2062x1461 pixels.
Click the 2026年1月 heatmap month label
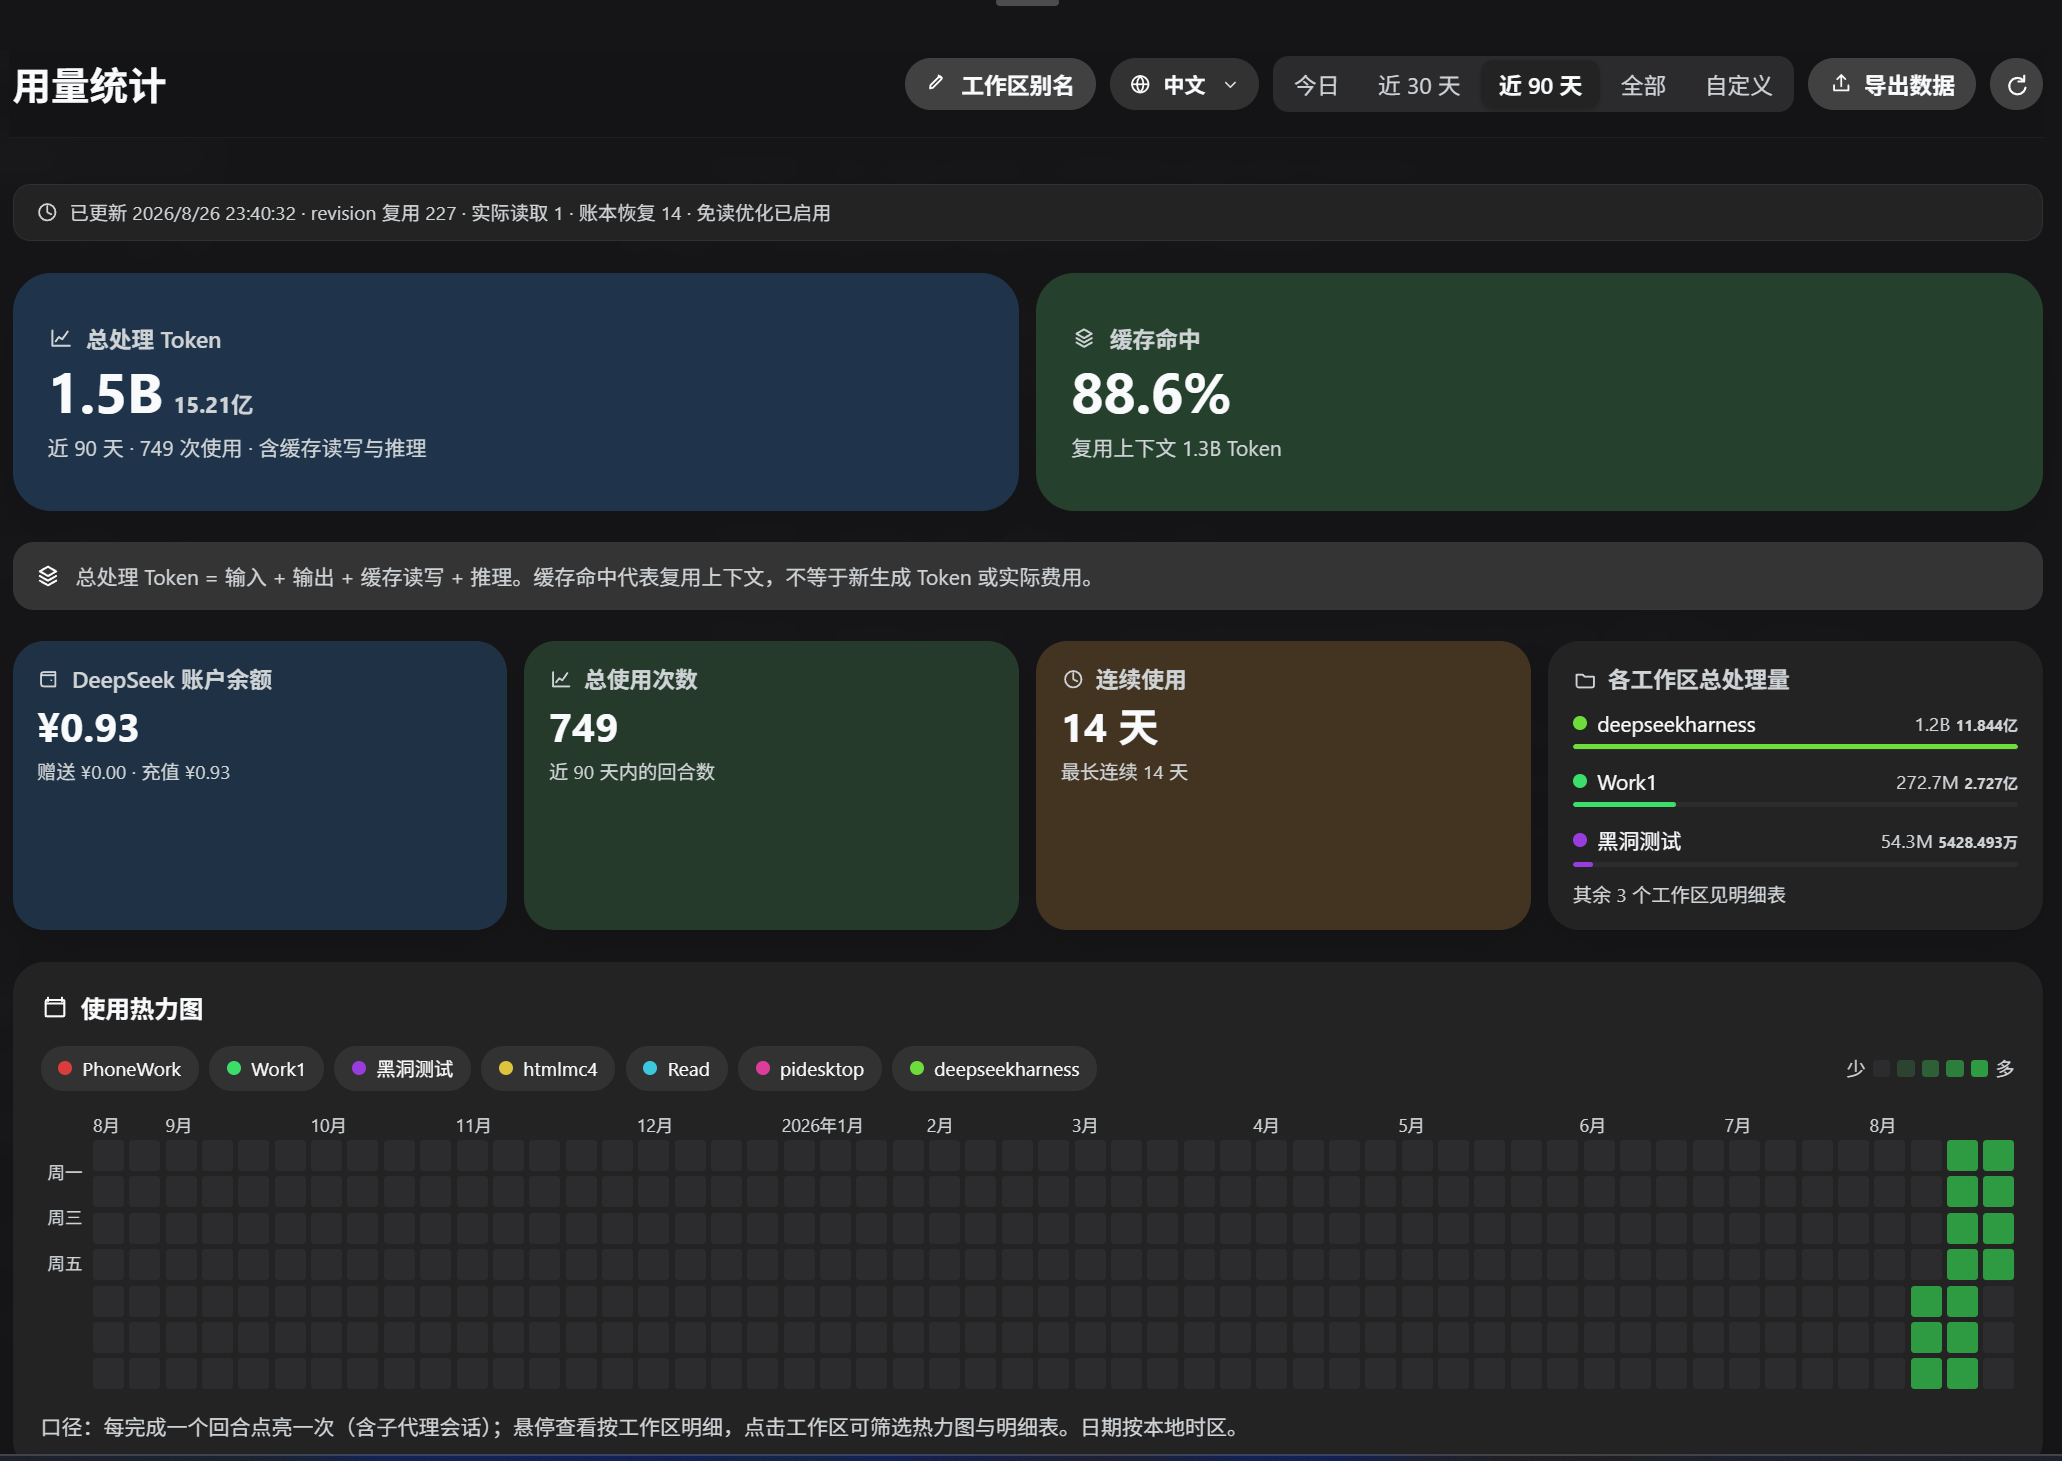(x=822, y=1125)
